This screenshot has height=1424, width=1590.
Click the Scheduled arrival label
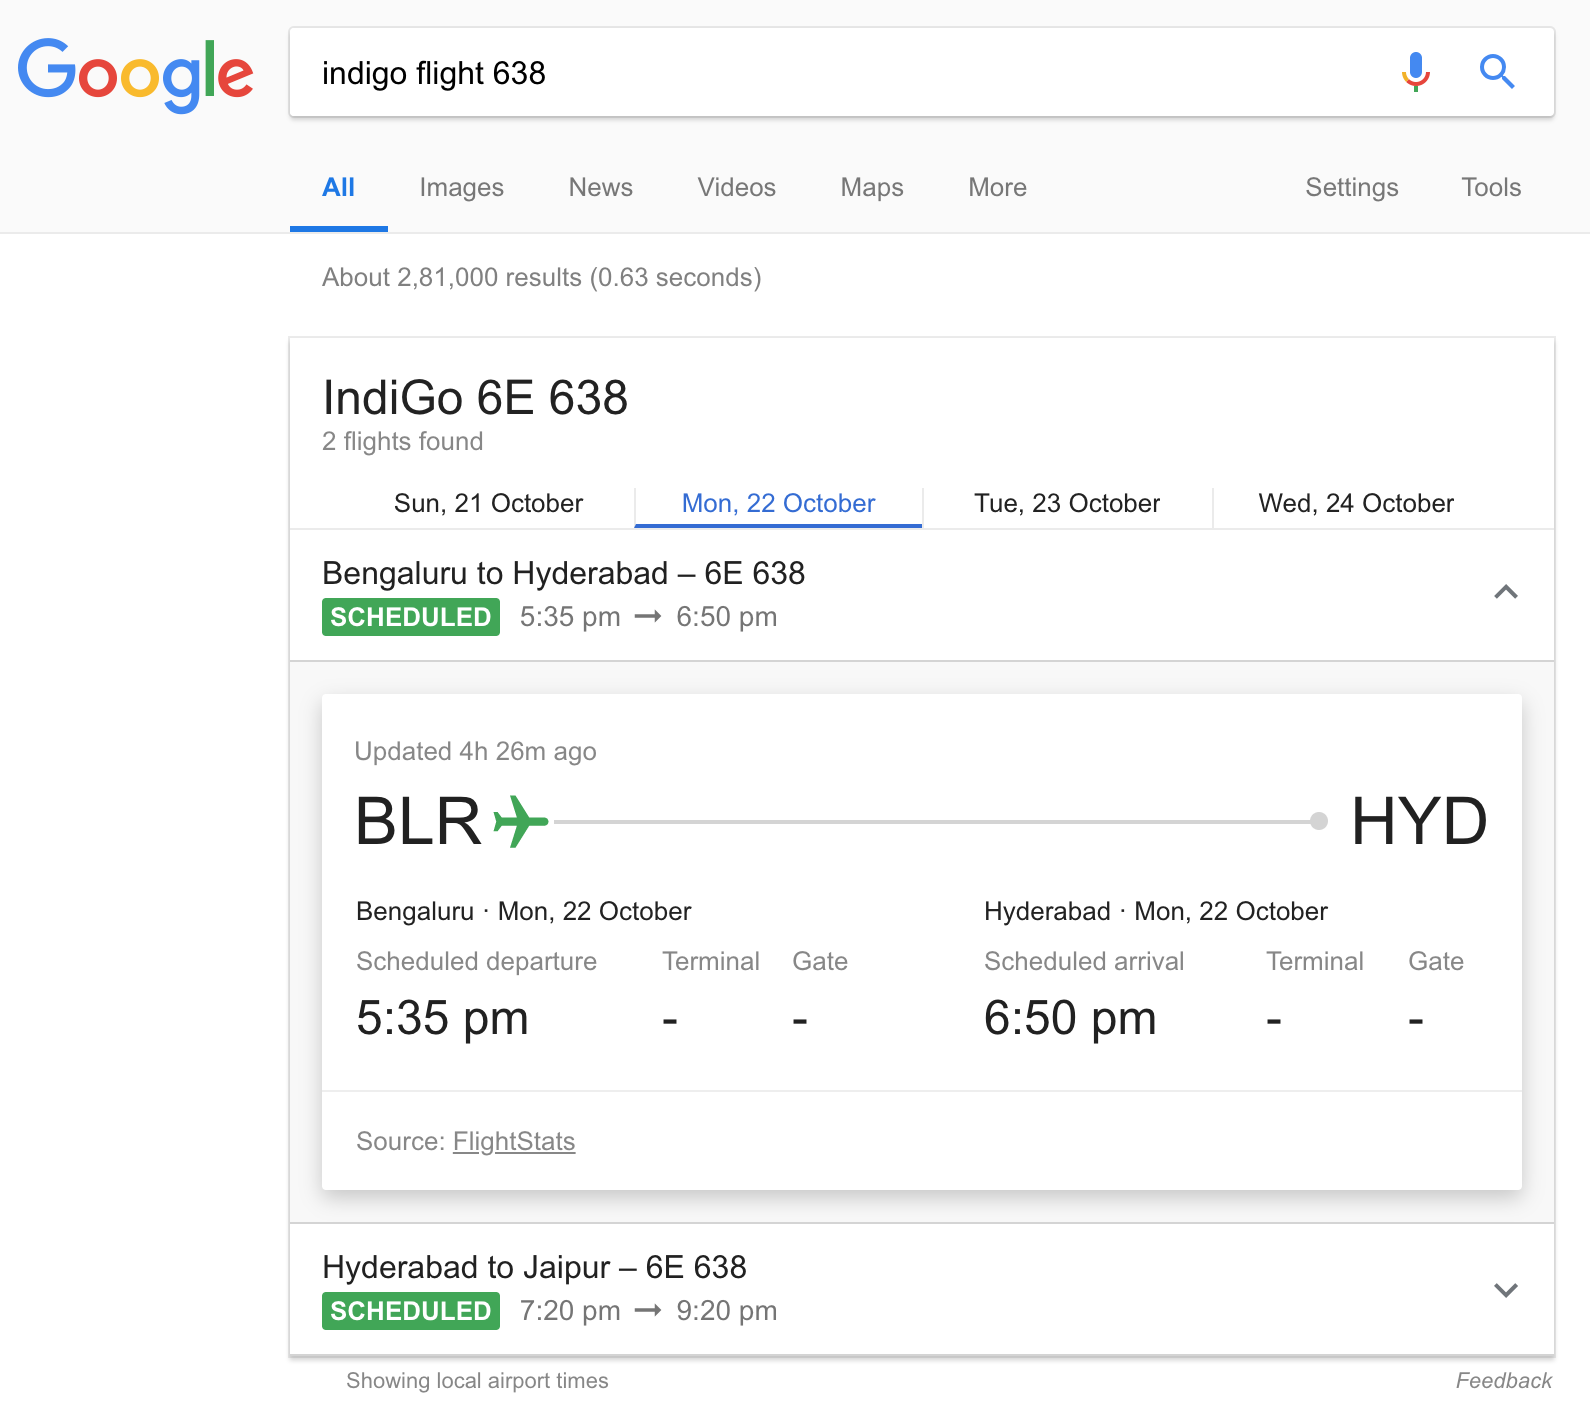[1084, 962]
